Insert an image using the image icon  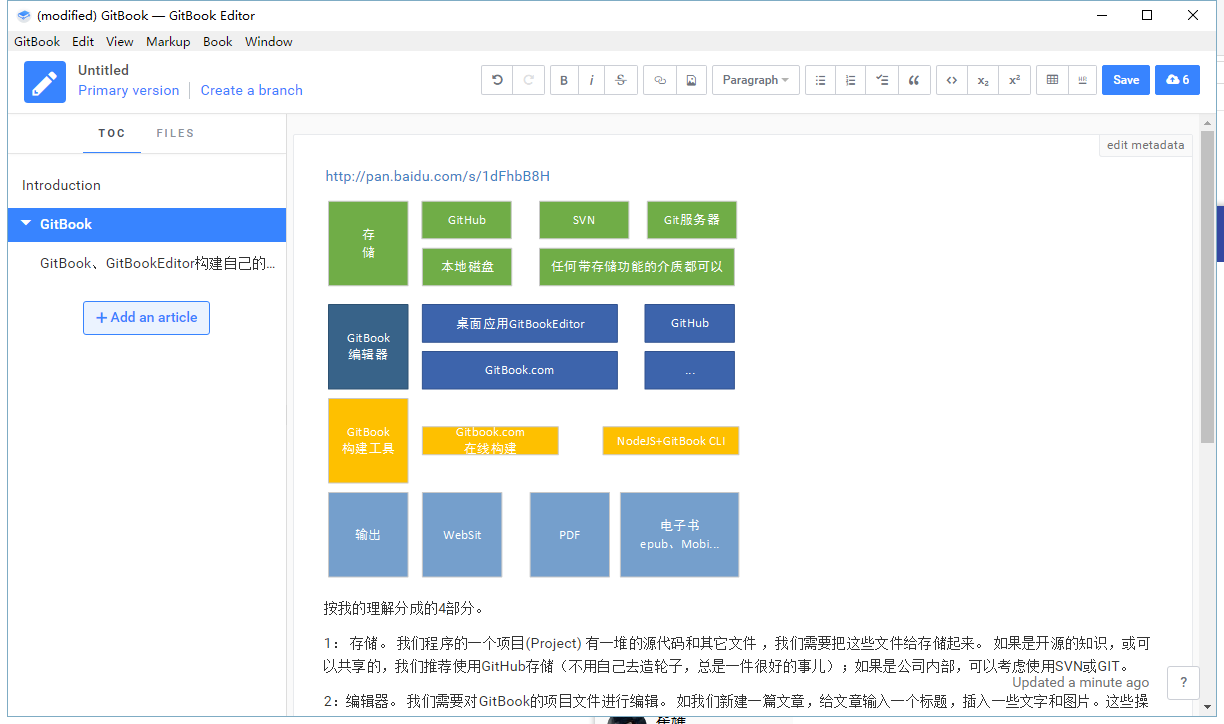[691, 80]
